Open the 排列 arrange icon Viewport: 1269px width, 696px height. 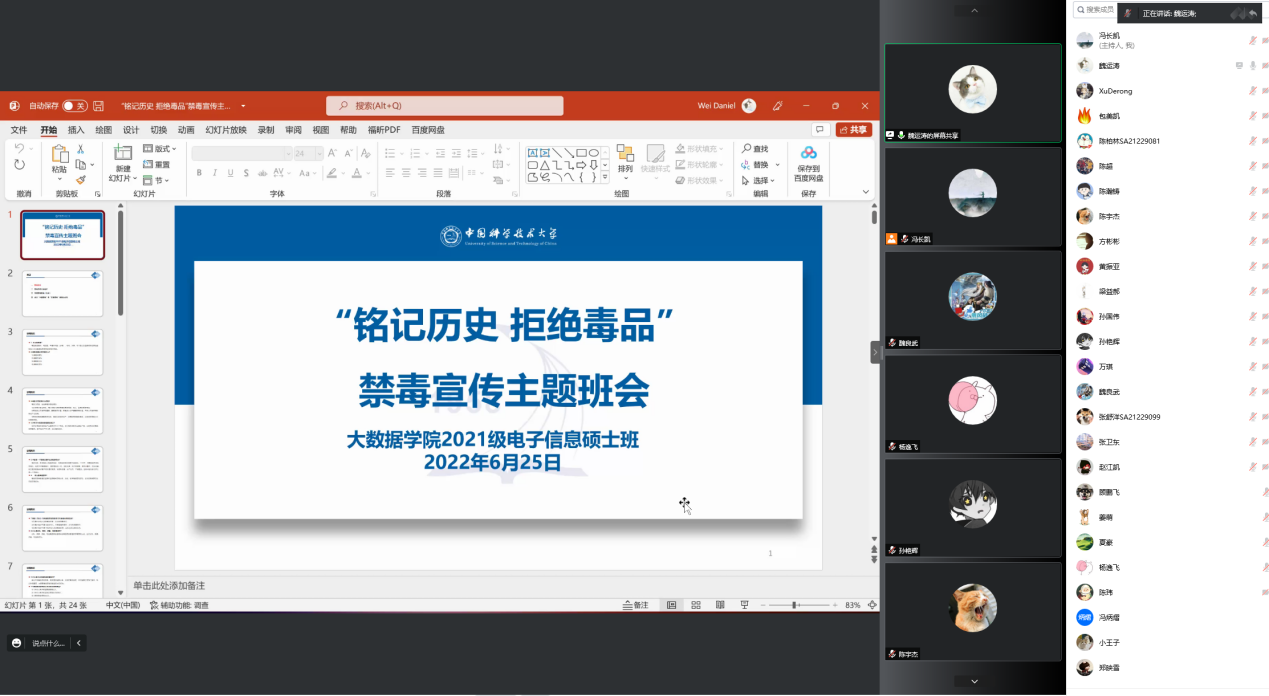tap(625, 153)
